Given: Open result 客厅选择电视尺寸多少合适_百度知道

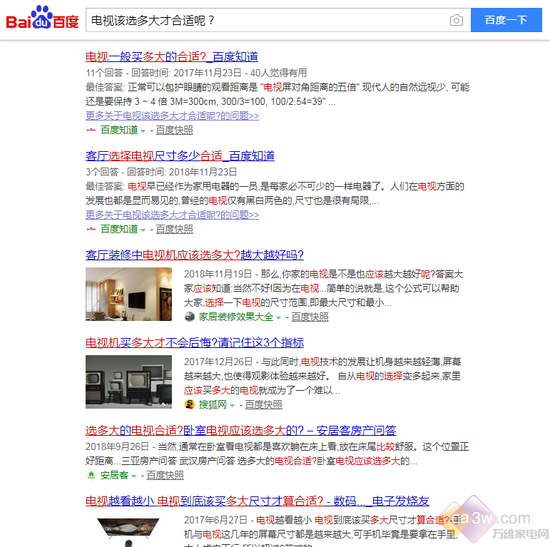Looking at the screenshot, I should (180, 156).
